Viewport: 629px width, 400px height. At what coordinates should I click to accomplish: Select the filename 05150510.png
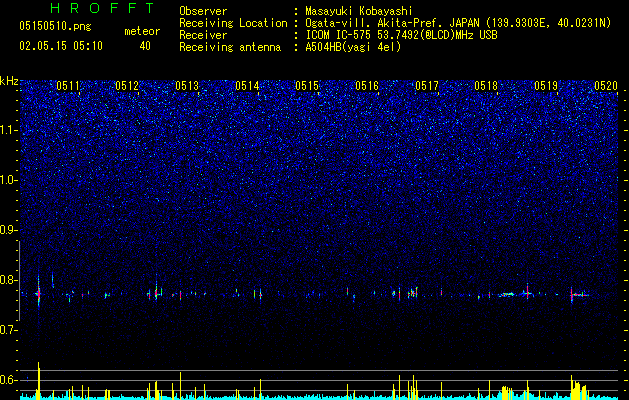click(x=55, y=26)
